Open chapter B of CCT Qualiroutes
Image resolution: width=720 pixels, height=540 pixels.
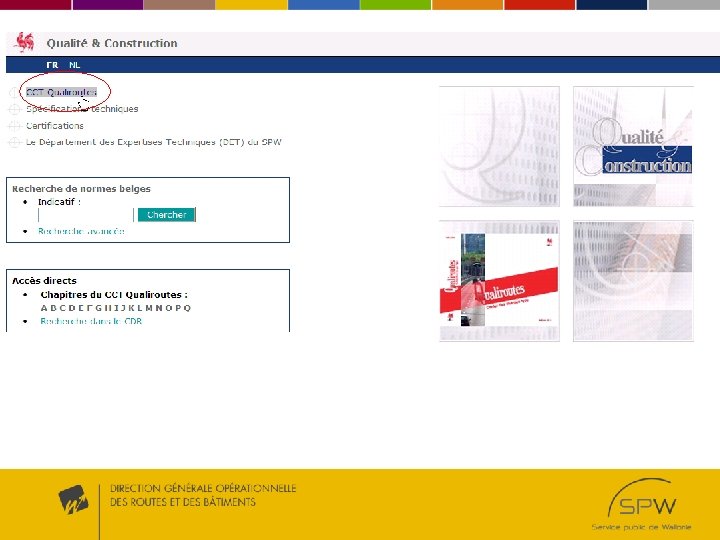click(53, 308)
